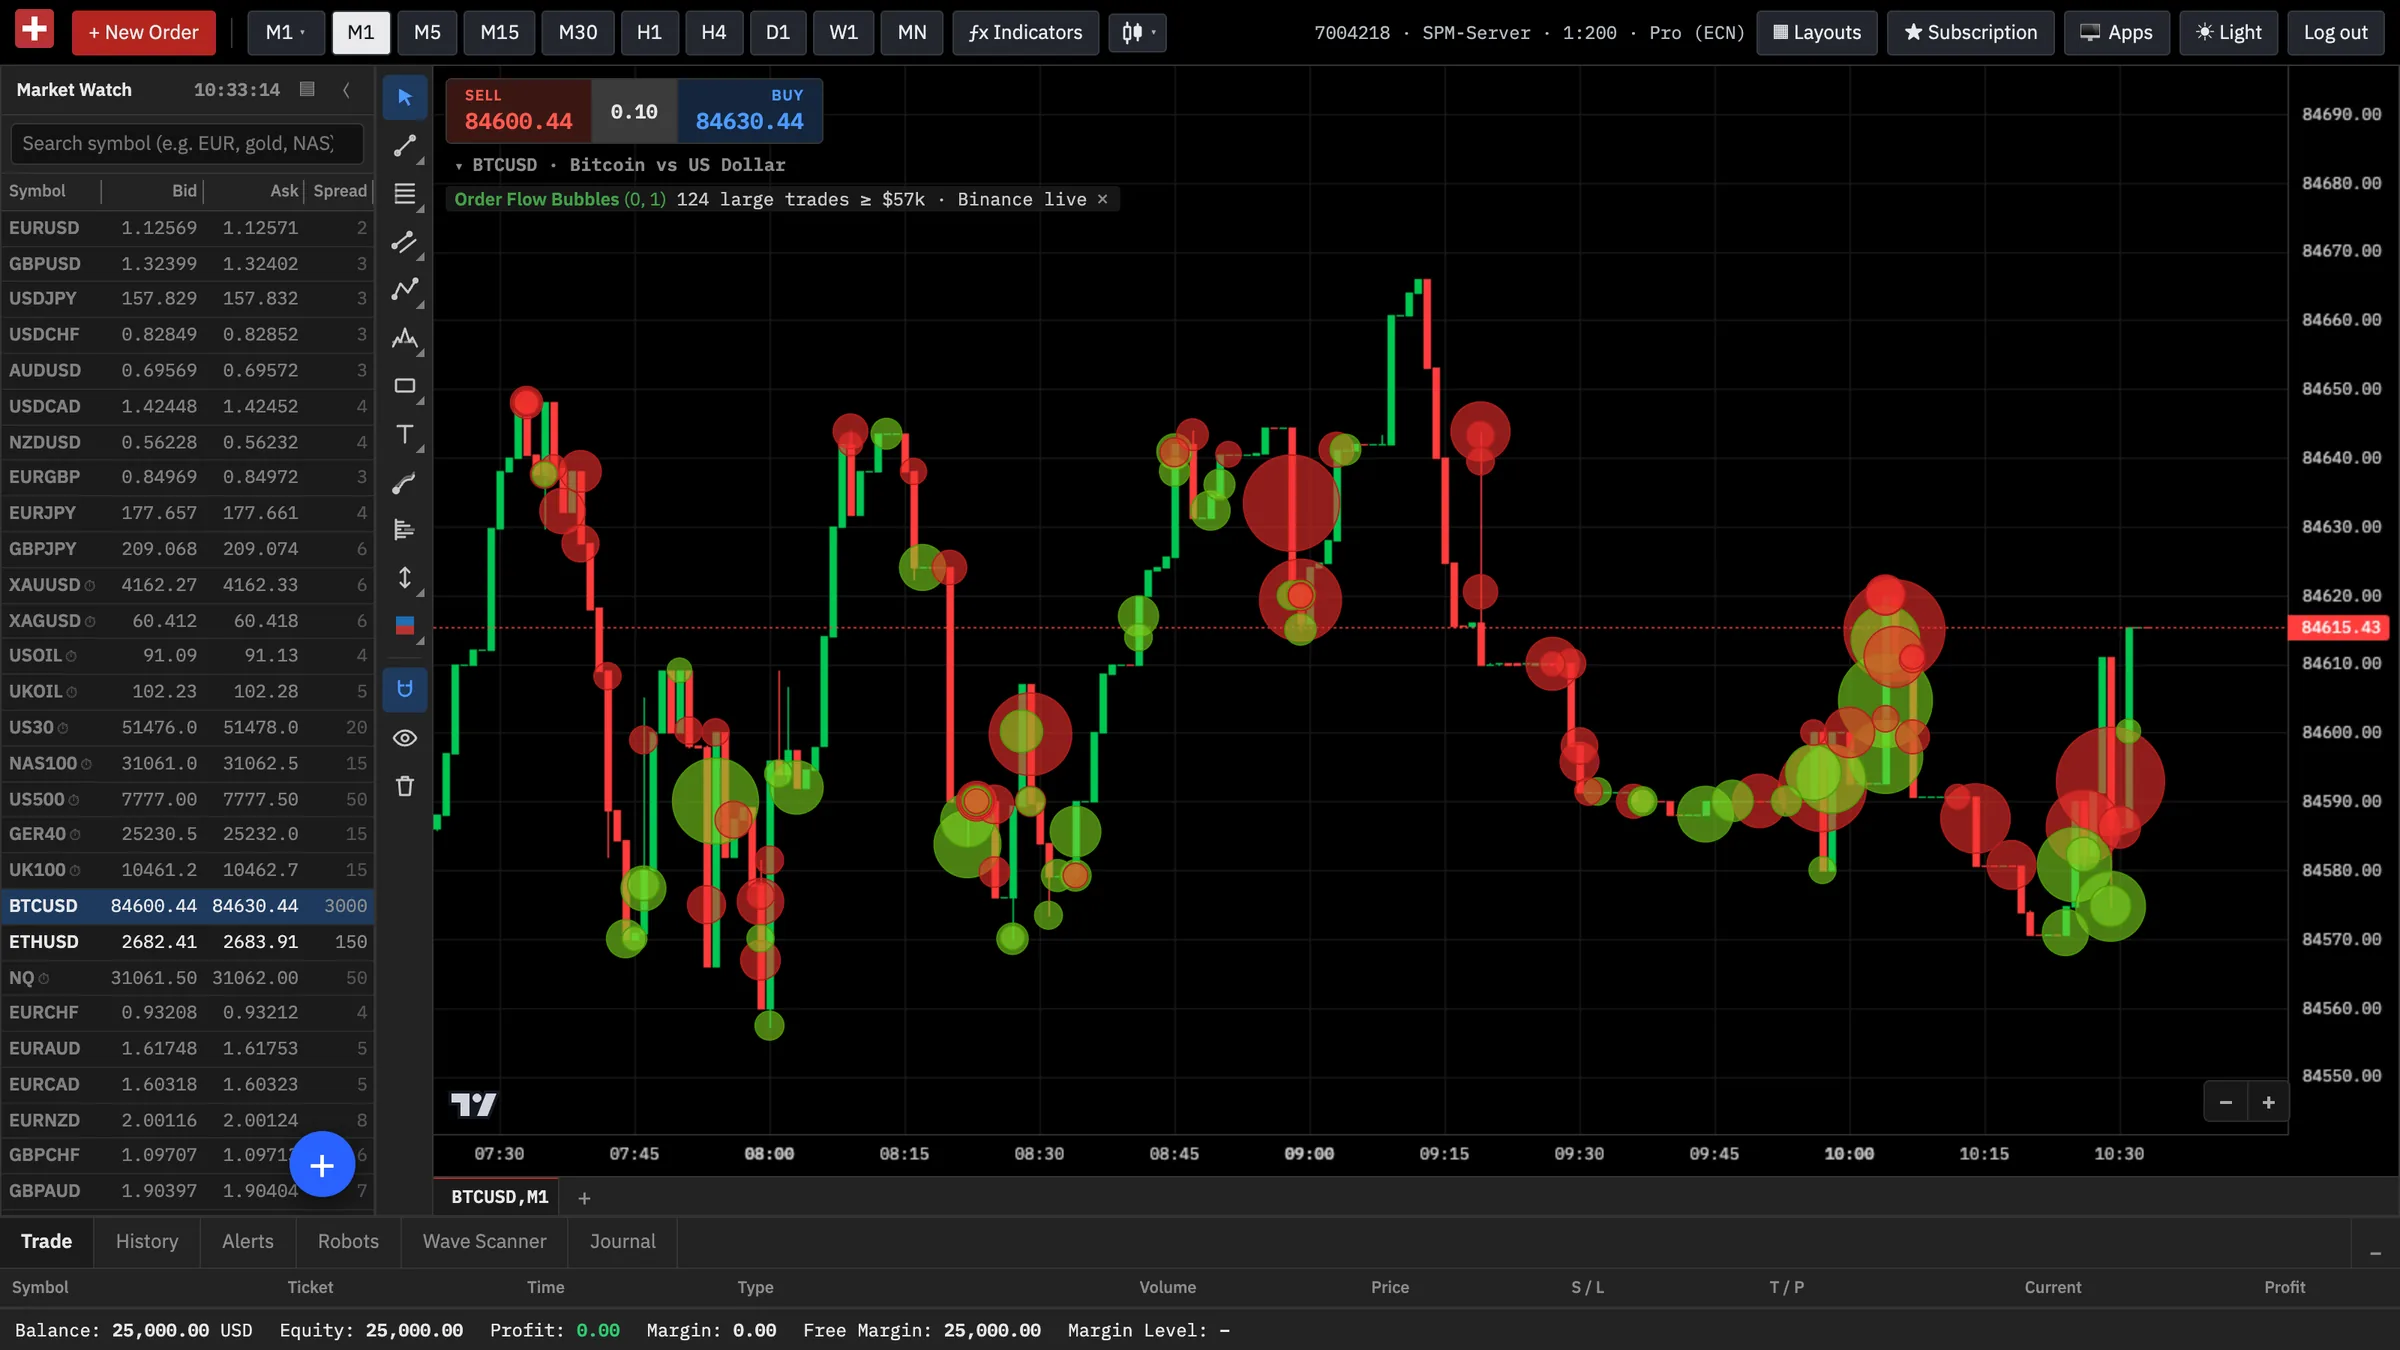Switch chart to H4 timeframe
This screenshot has width=2400, height=1350.
click(x=714, y=32)
